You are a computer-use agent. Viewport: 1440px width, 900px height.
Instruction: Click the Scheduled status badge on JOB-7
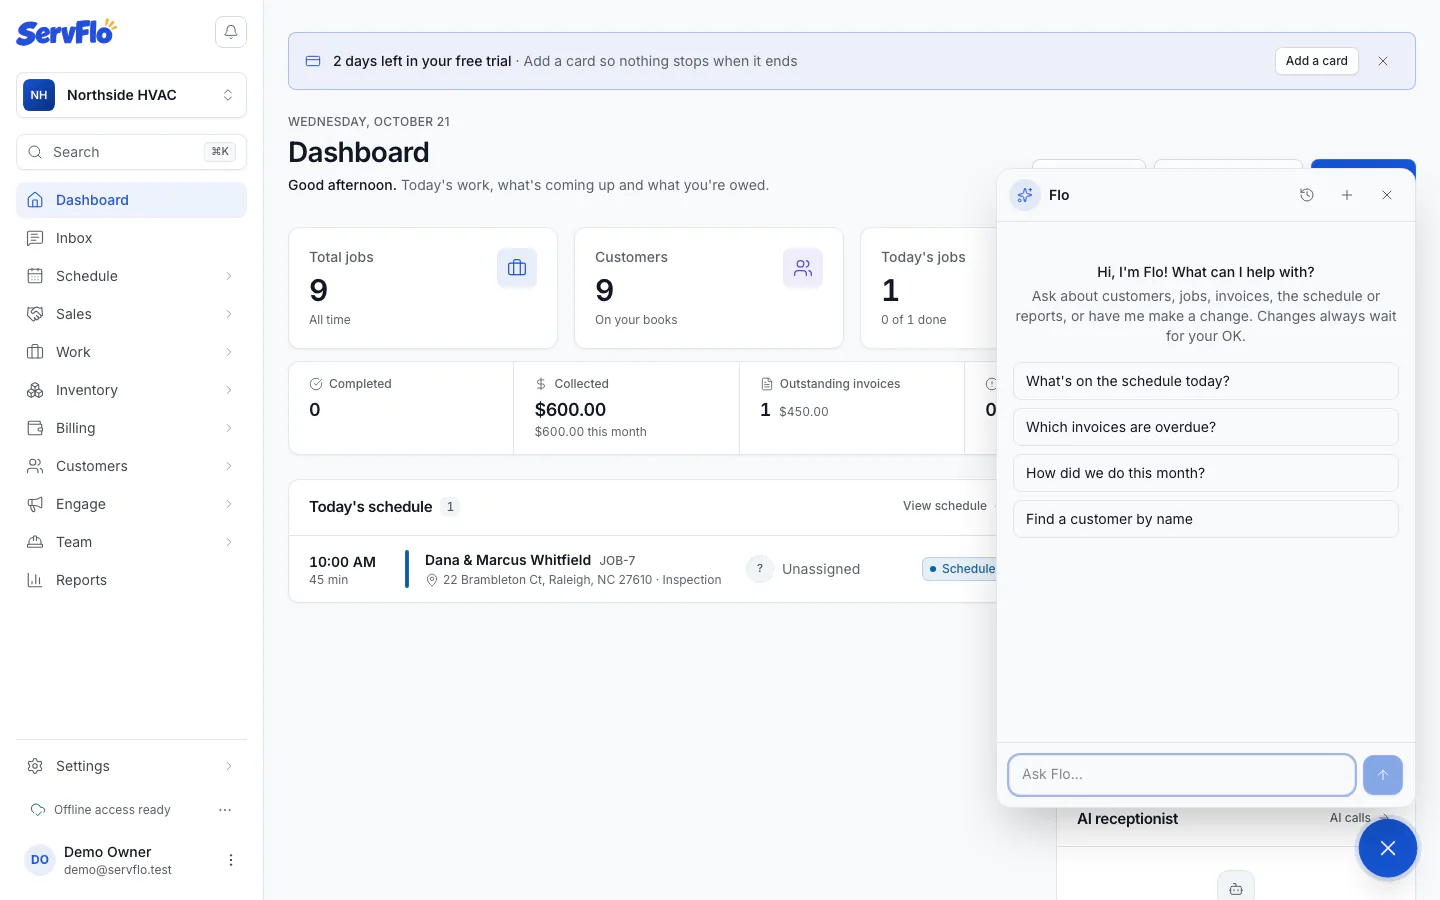click(x=960, y=569)
